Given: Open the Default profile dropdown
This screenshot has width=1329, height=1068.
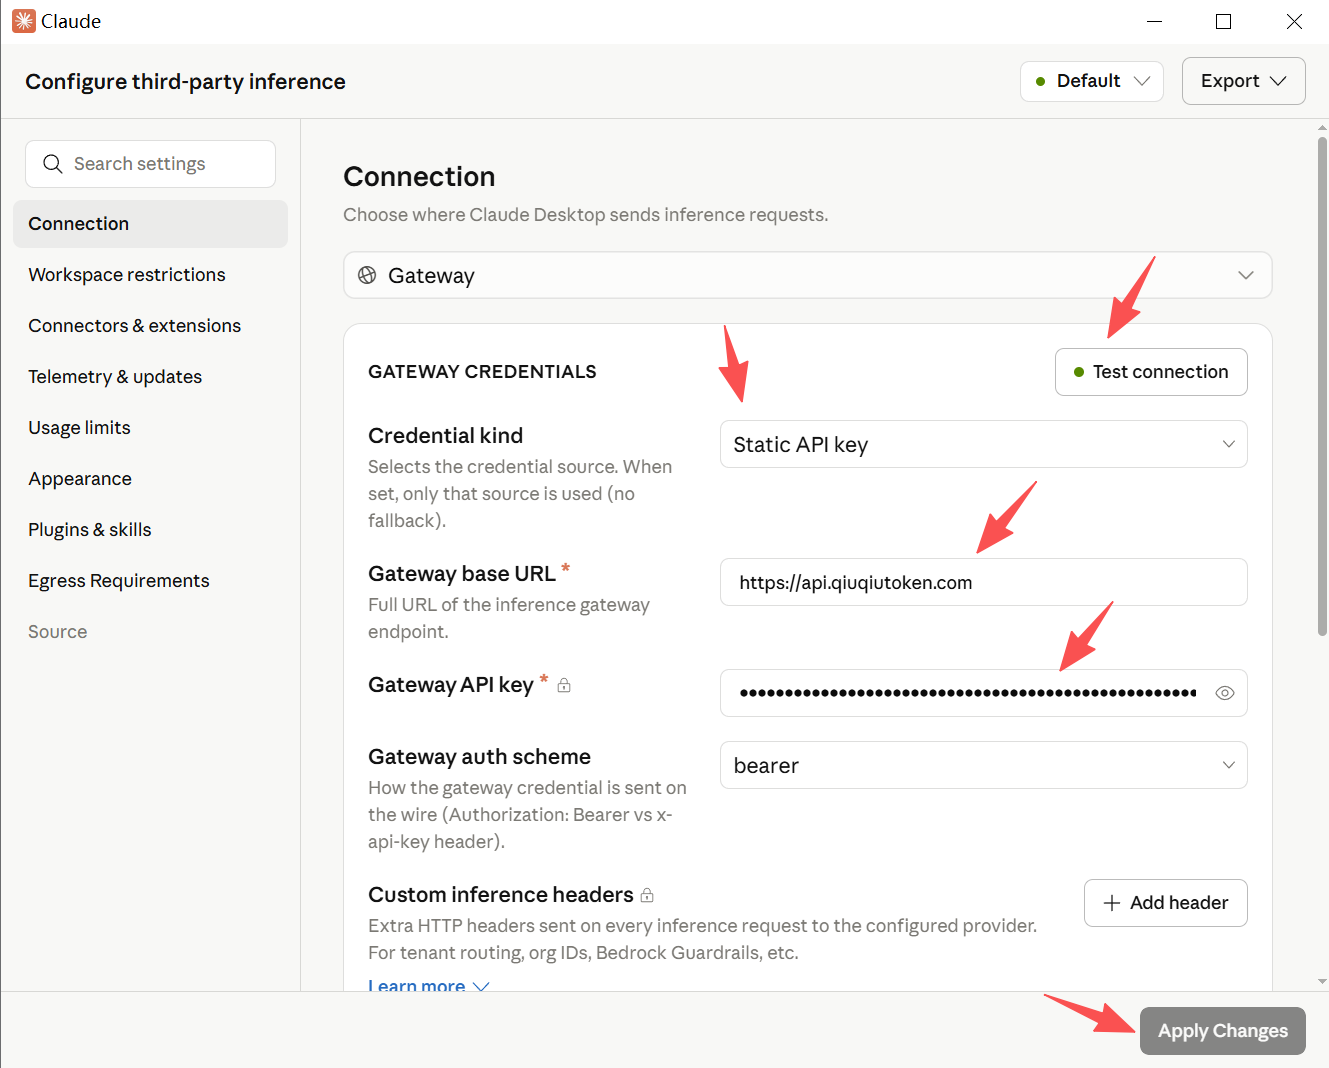Looking at the screenshot, I should pos(1092,81).
